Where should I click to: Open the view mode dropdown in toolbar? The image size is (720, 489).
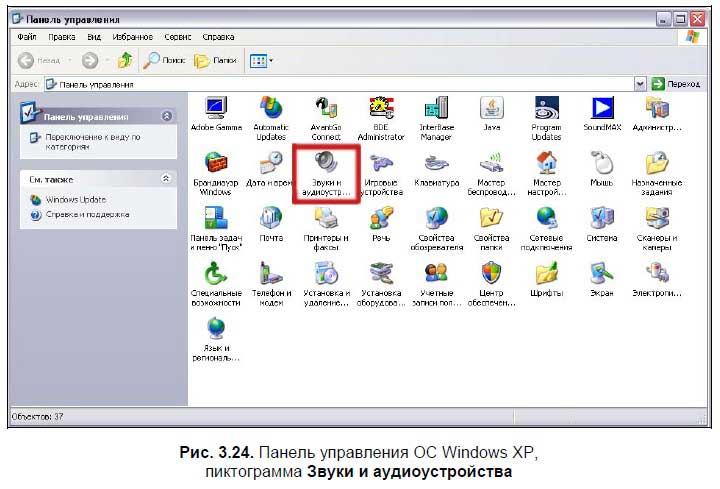click(261, 61)
